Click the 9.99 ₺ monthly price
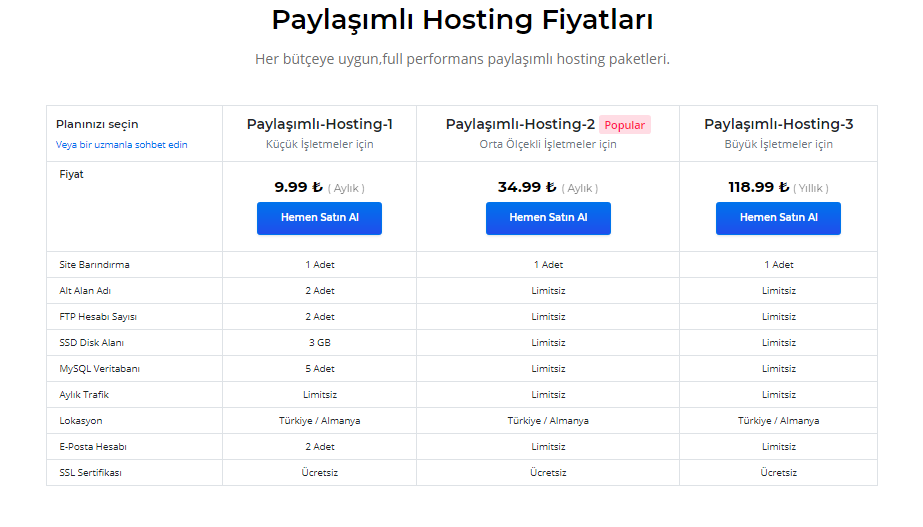The image size is (923, 527). tap(299, 187)
